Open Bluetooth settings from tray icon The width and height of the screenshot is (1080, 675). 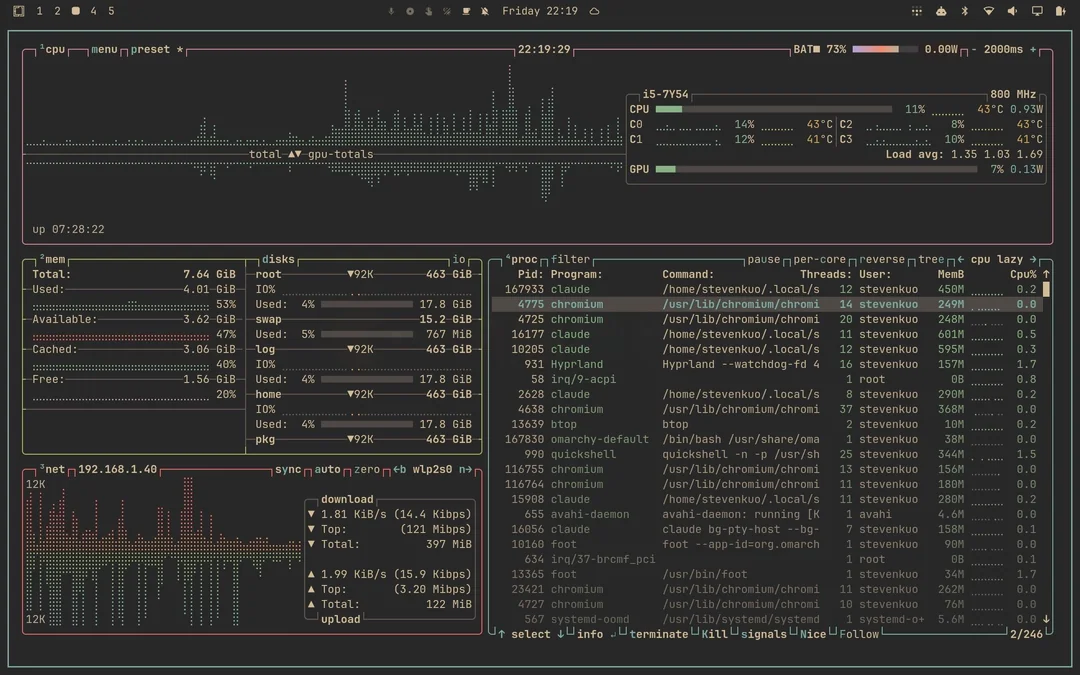[964, 11]
